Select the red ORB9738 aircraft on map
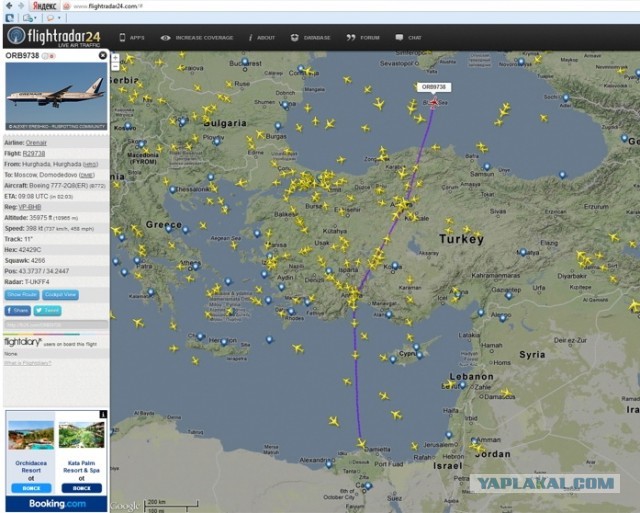This screenshot has height=513, width=640. click(x=434, y=102)
